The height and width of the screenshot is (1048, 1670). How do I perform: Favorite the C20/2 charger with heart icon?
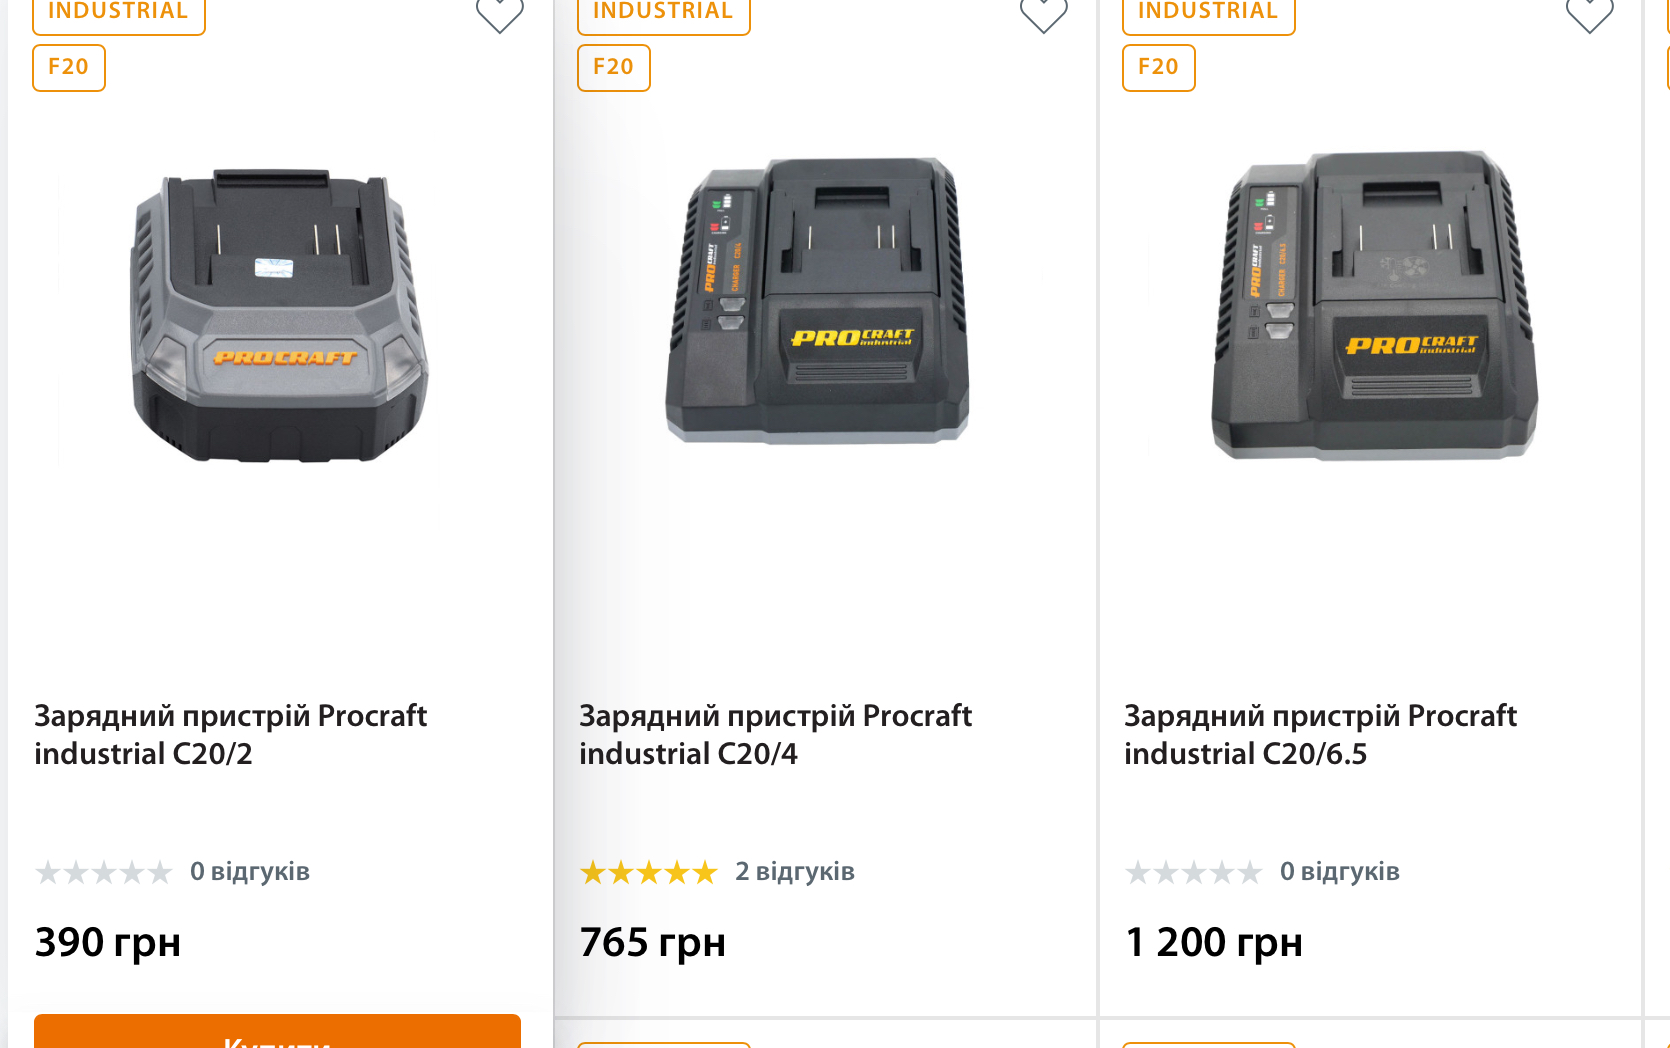499,14
